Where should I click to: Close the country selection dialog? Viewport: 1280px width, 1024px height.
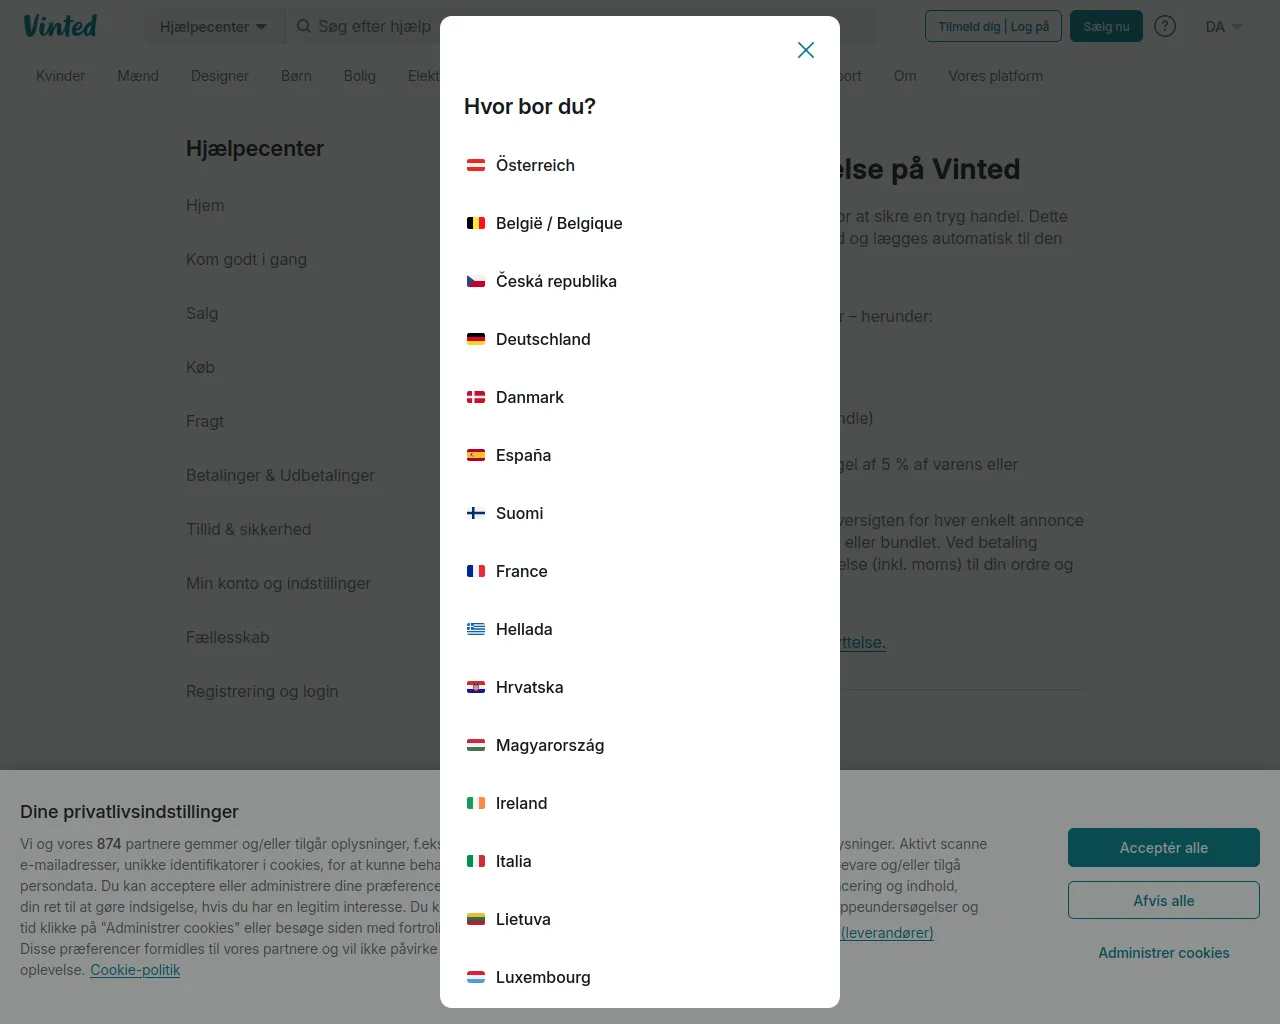(806, 50)
